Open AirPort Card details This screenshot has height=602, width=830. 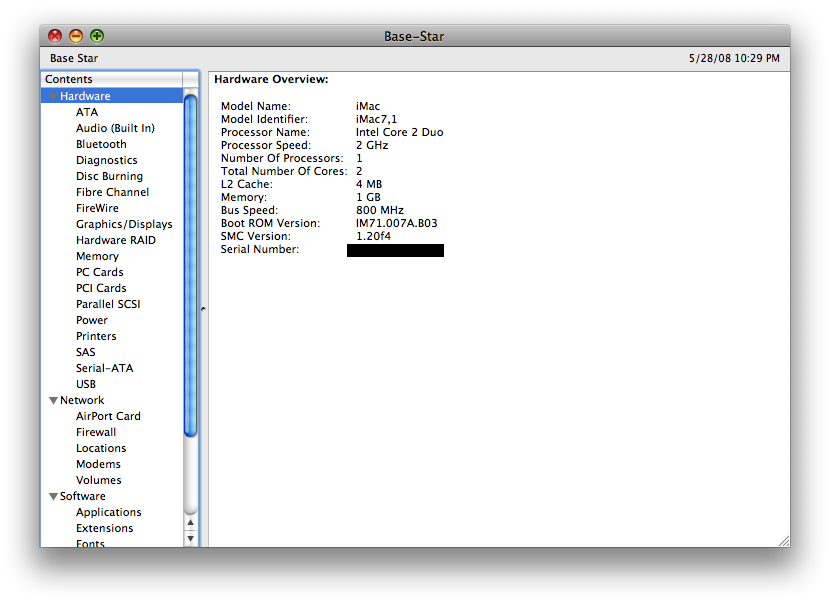point(108,416)
